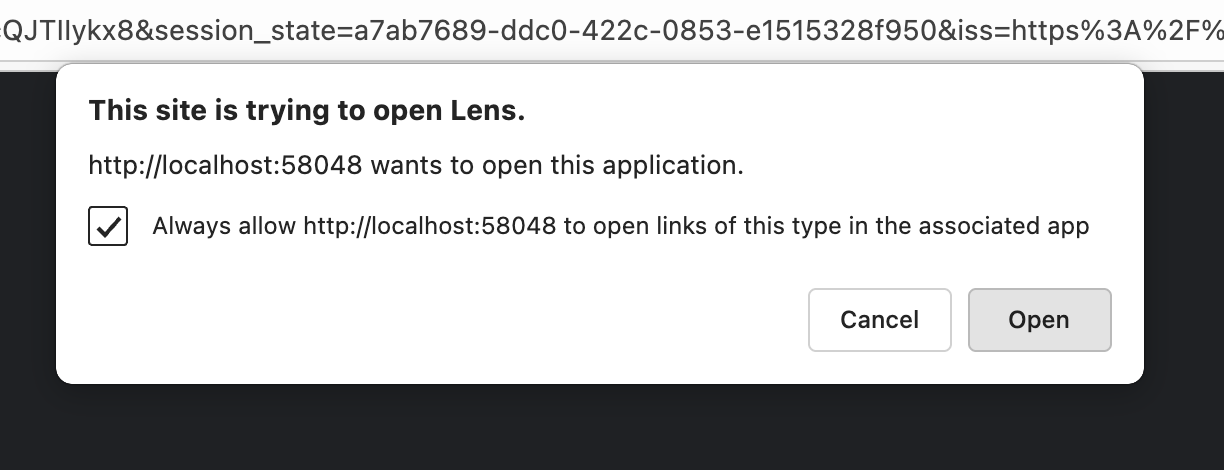Image resolution: width=1224 pixels, height=470 pixels.
Task: Click empty dialog space left of Cancel
Action: 450,320
